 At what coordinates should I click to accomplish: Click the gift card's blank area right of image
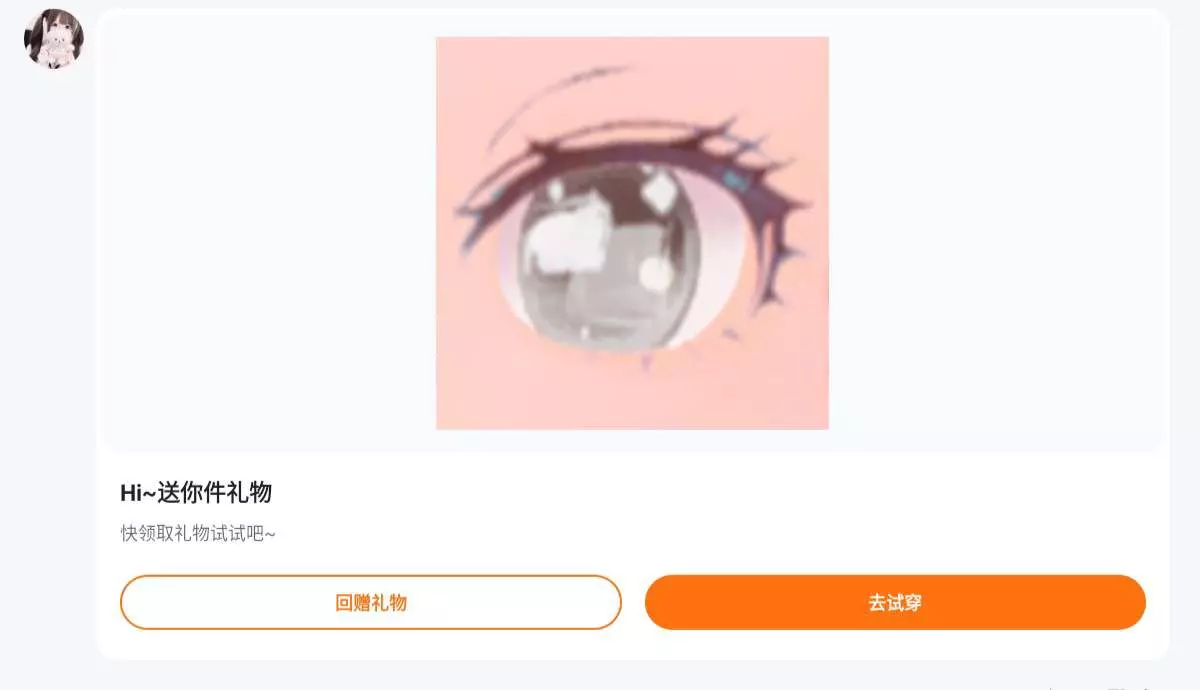(x=998, y=230)
